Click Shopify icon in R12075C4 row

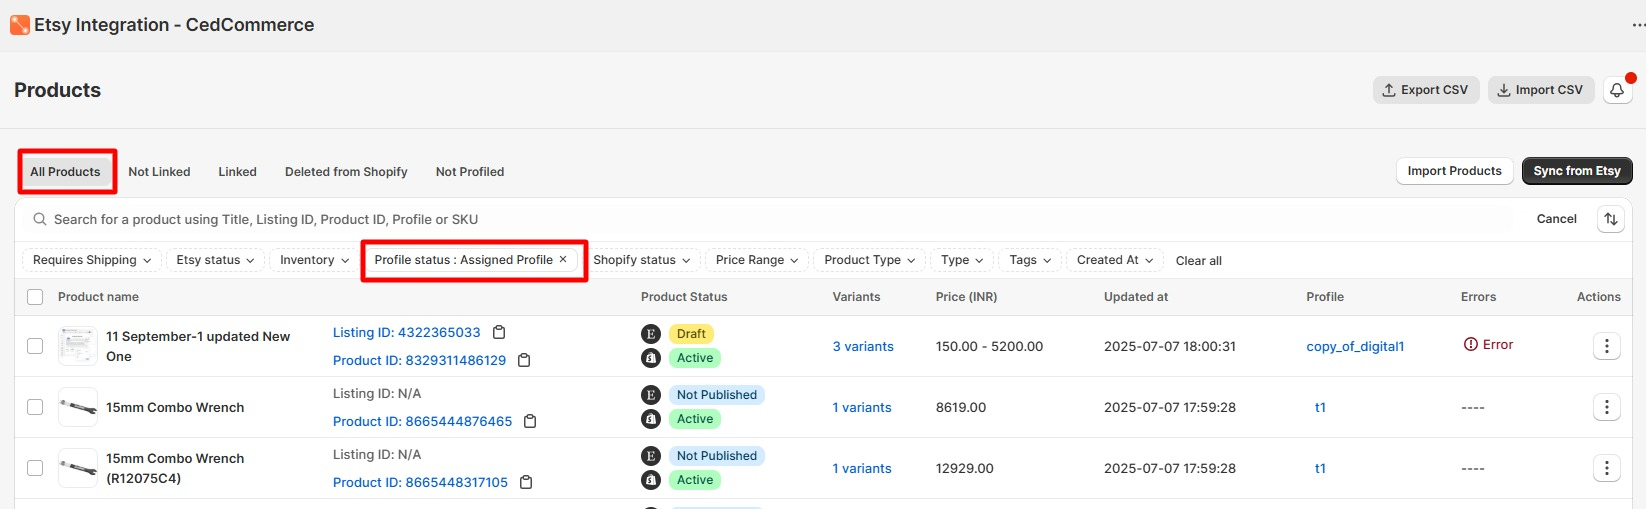click(x=651, y=480)
